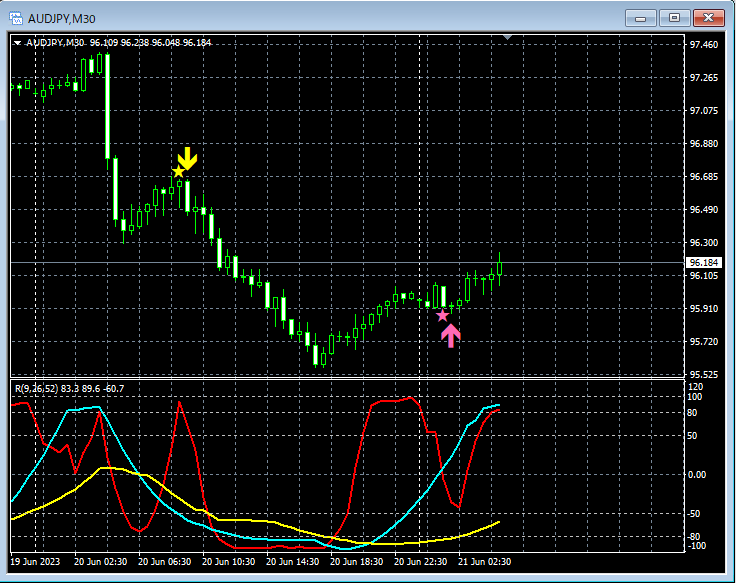Click the pink up arrow buy signal
Image resolution: width=737 pixels, height=583 pixels.
tap(451, 336)
